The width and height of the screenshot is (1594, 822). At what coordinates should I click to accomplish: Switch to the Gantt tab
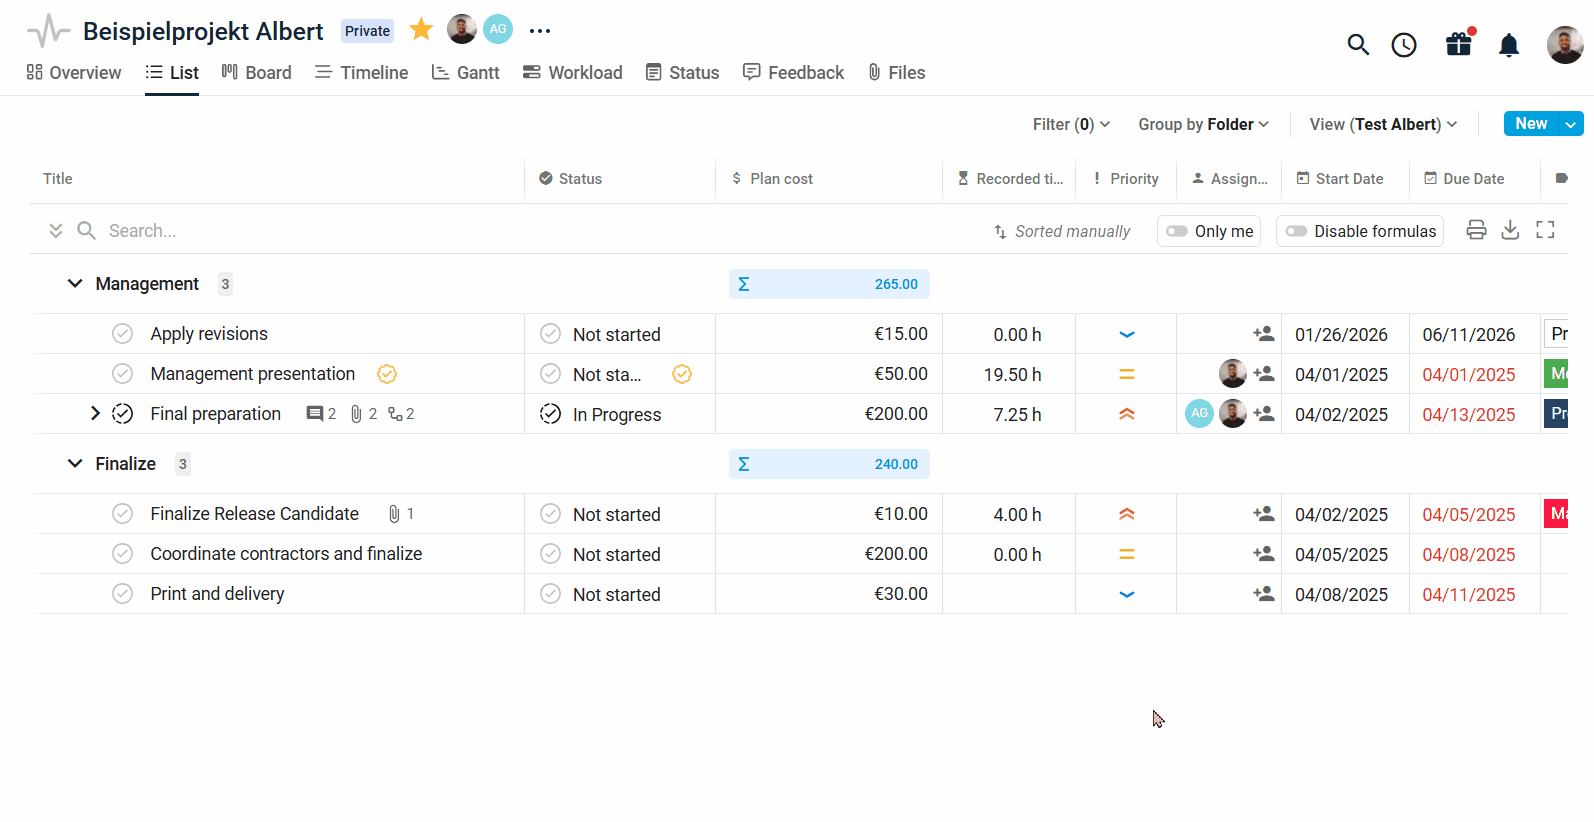465,73
